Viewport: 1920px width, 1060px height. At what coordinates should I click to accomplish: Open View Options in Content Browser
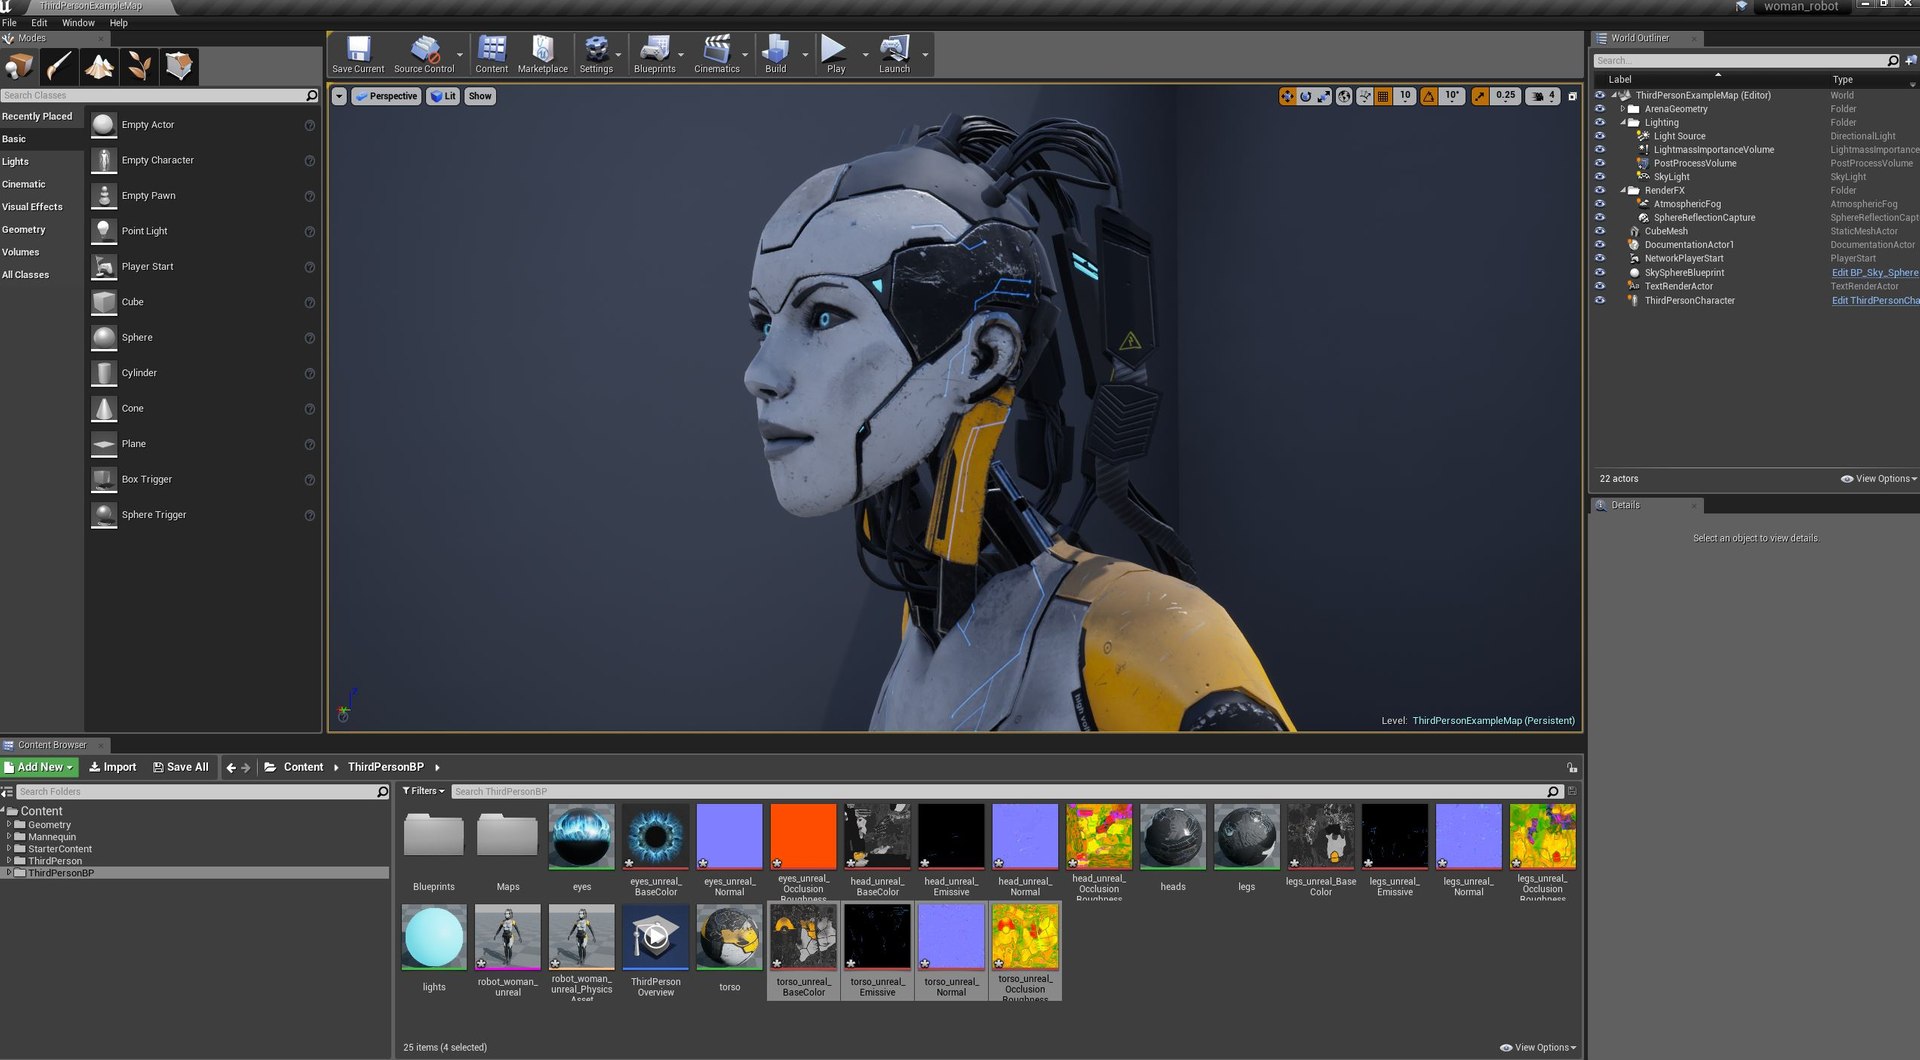[1538, 1047]
